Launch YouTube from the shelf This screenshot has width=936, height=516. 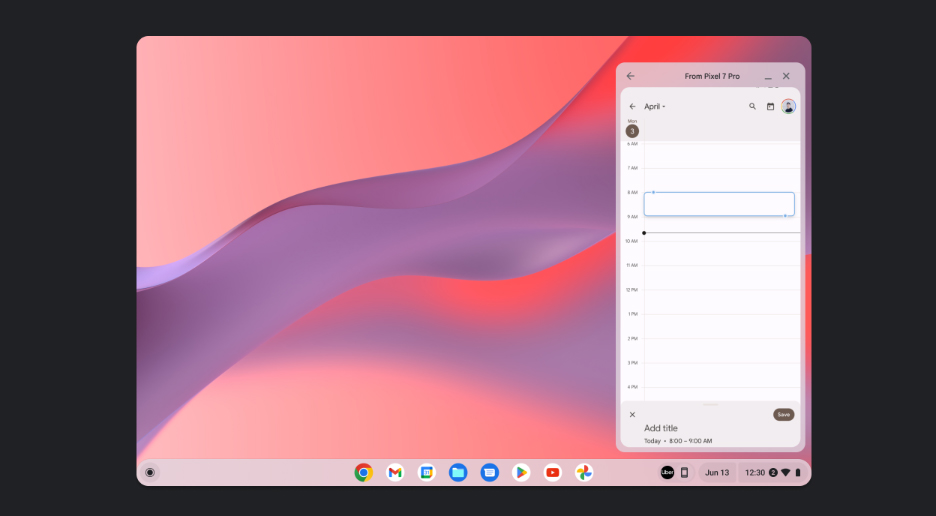click(552, 472)
